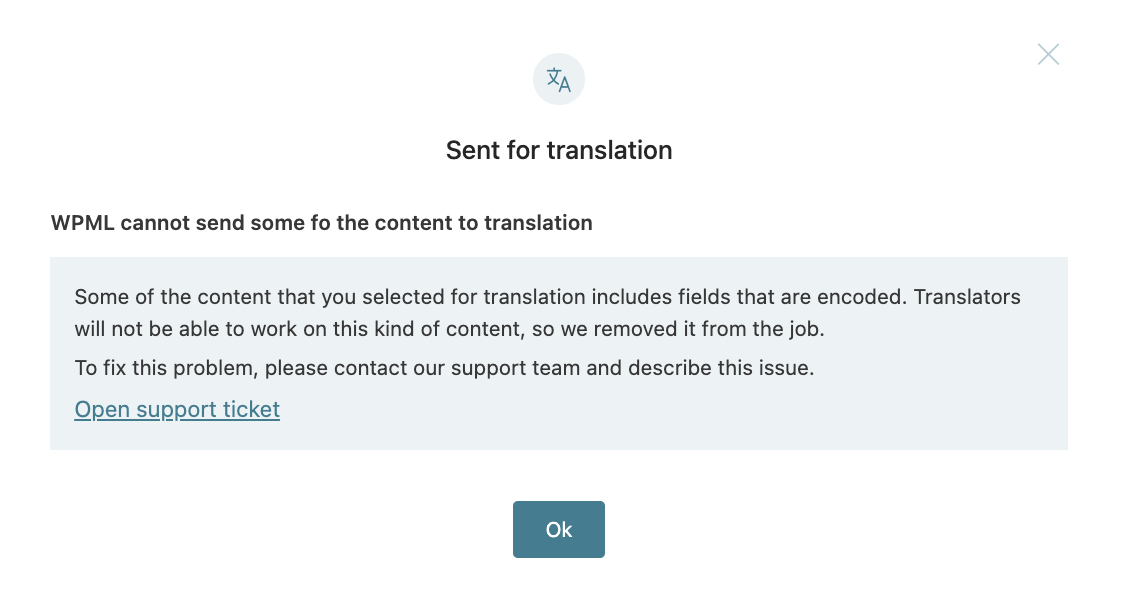Click the word "ticket" in the support link
This screenshot has width=1122, height=612.
pos(253,409)
